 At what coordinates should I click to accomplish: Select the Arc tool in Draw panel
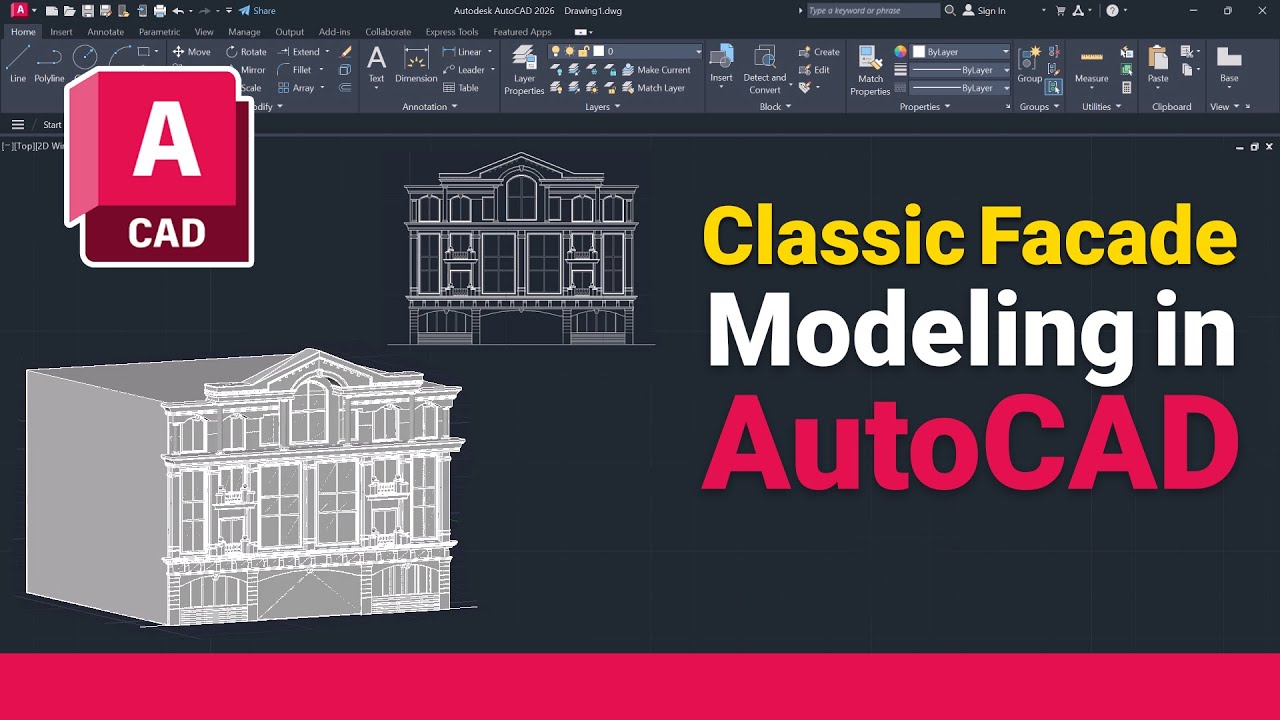(121, 55)
